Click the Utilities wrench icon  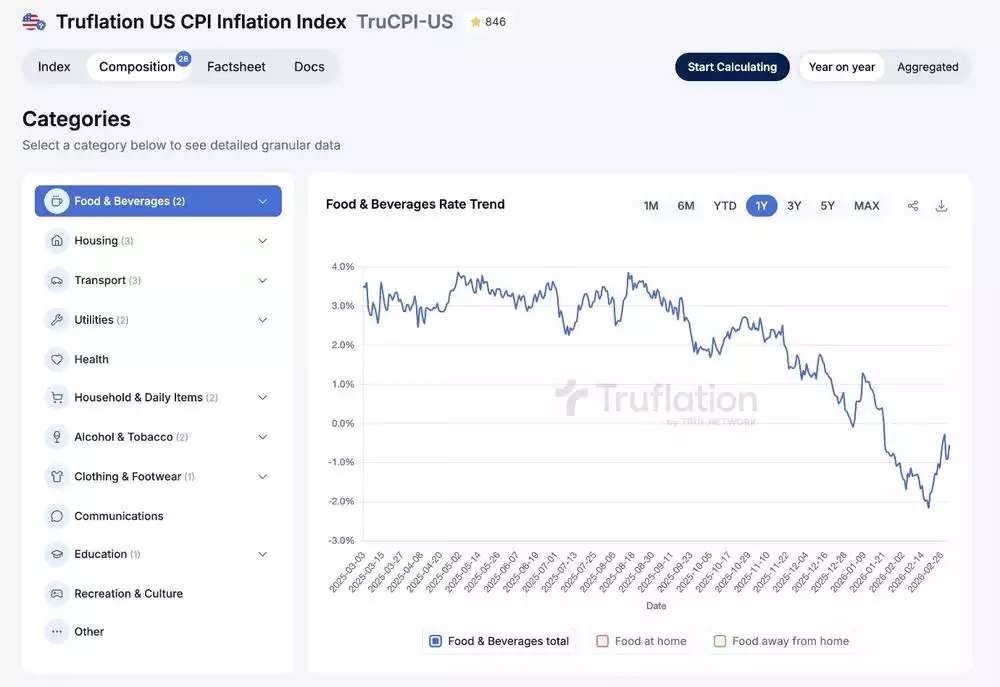56,319
